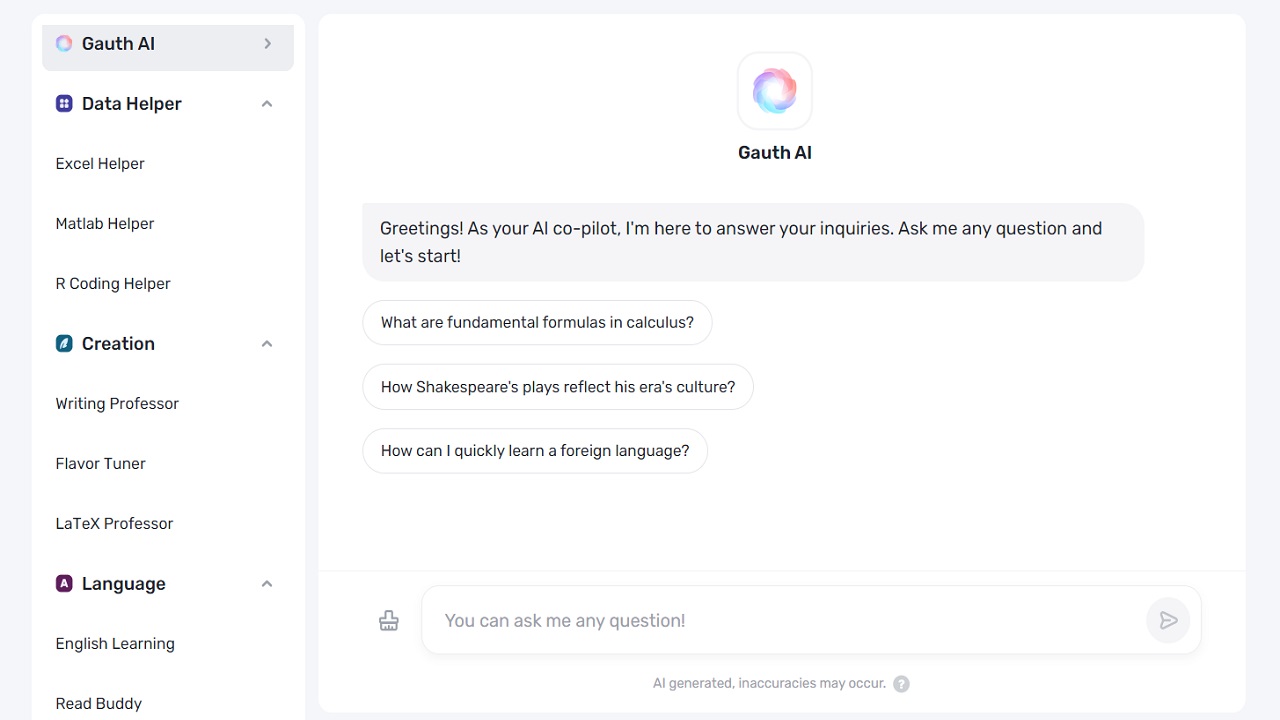Ask about fundamental calculus formulas suggestion
Viewport: 1280px width, 720px height.
tap(537, 323)
